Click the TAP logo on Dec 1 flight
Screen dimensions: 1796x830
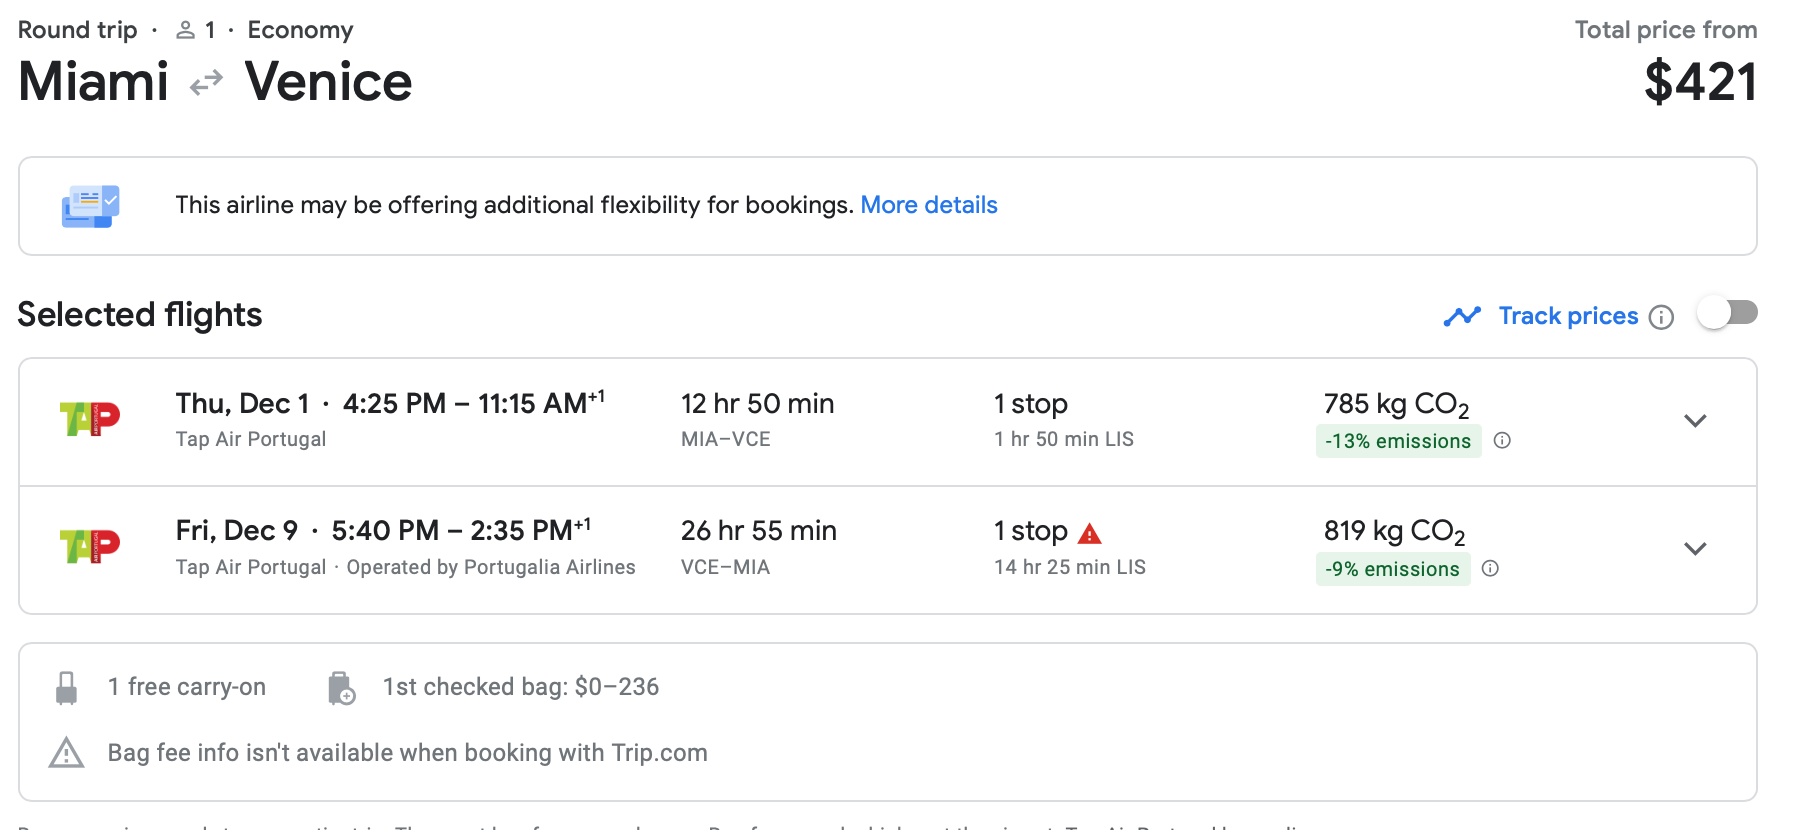tap(90, 419)
